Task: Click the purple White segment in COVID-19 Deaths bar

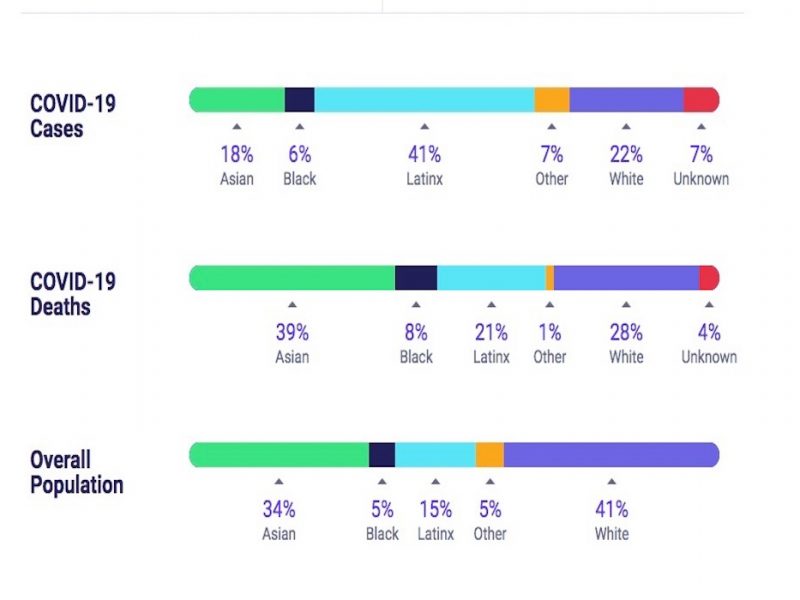Action: (x=626, y=278)
